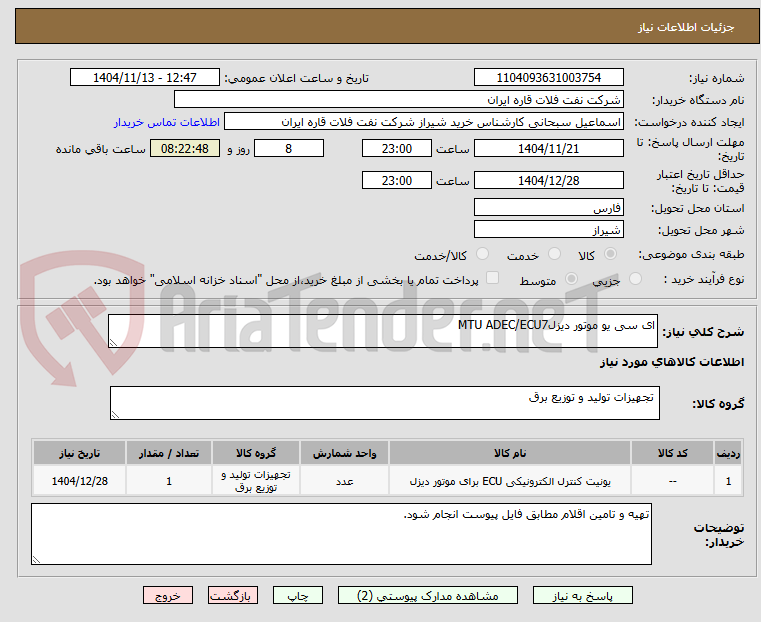Click the response deadline time 23:00 field
The width and height of the screenshot is (761, 622).
(397, 148)
